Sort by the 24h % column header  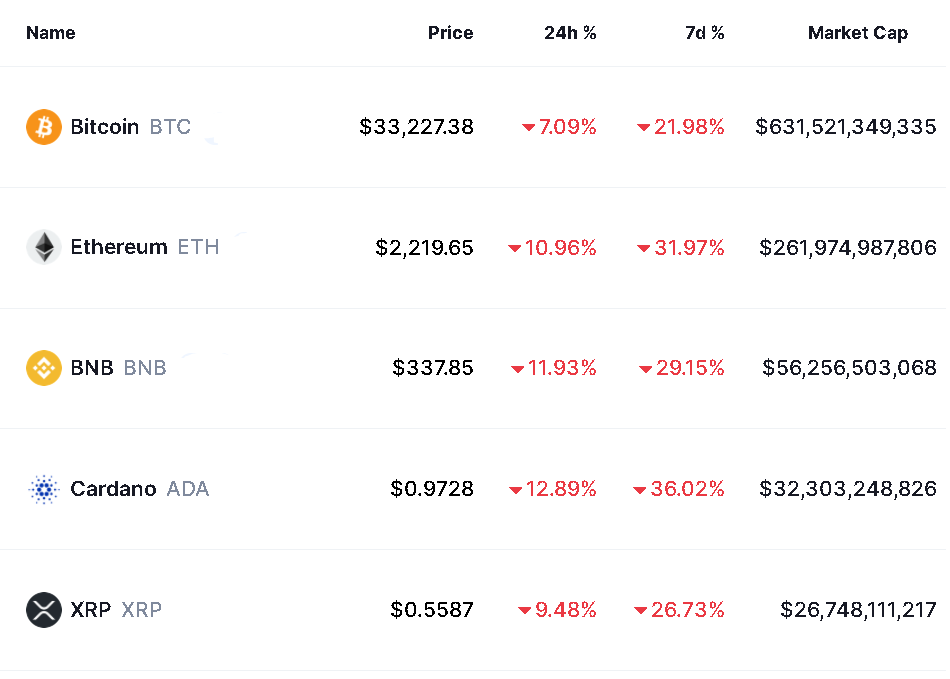click(x=570, y=33)
